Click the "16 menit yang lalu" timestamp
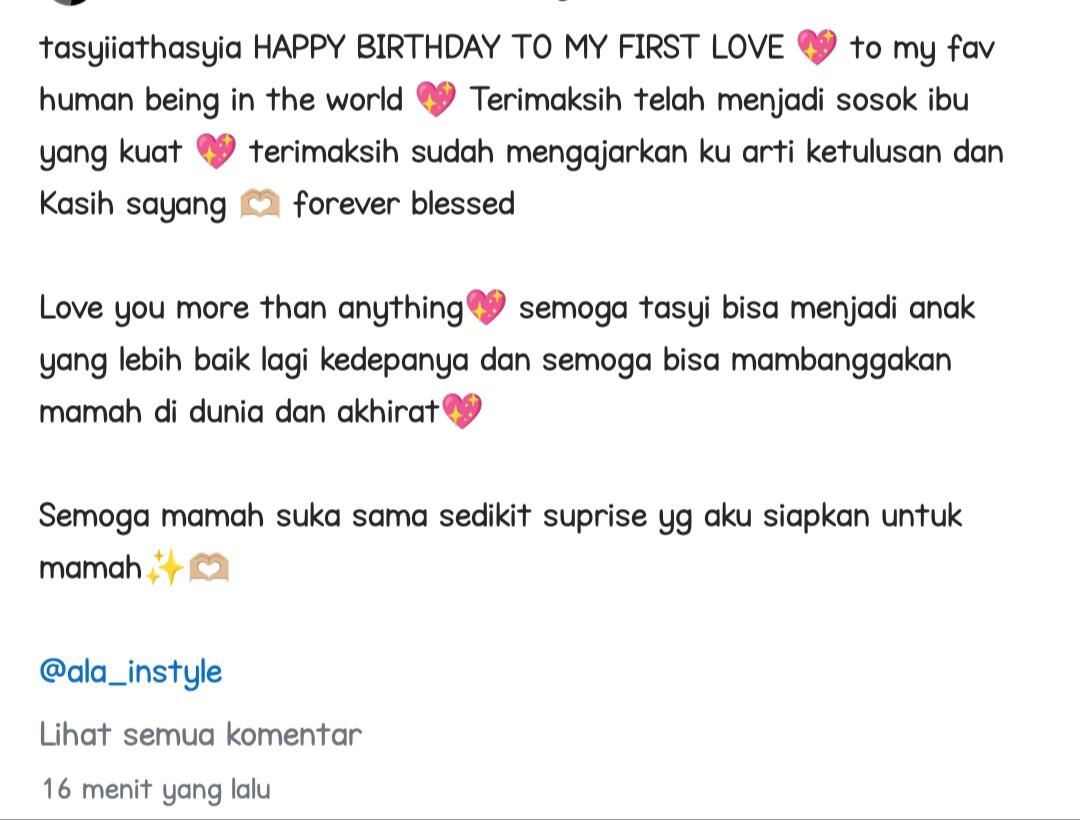 click(156, 789)
